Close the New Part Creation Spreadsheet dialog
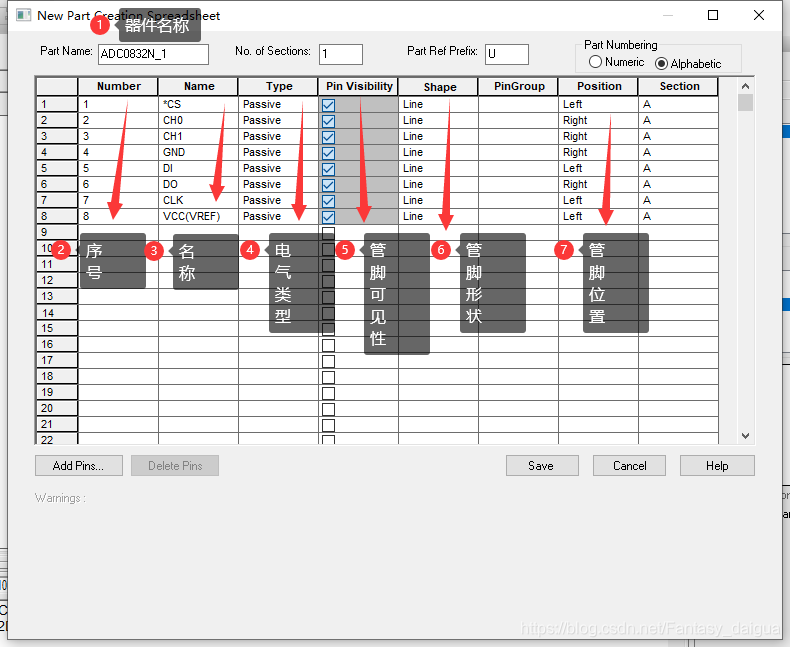Screen dimensions: 790x647 (759, 15)
